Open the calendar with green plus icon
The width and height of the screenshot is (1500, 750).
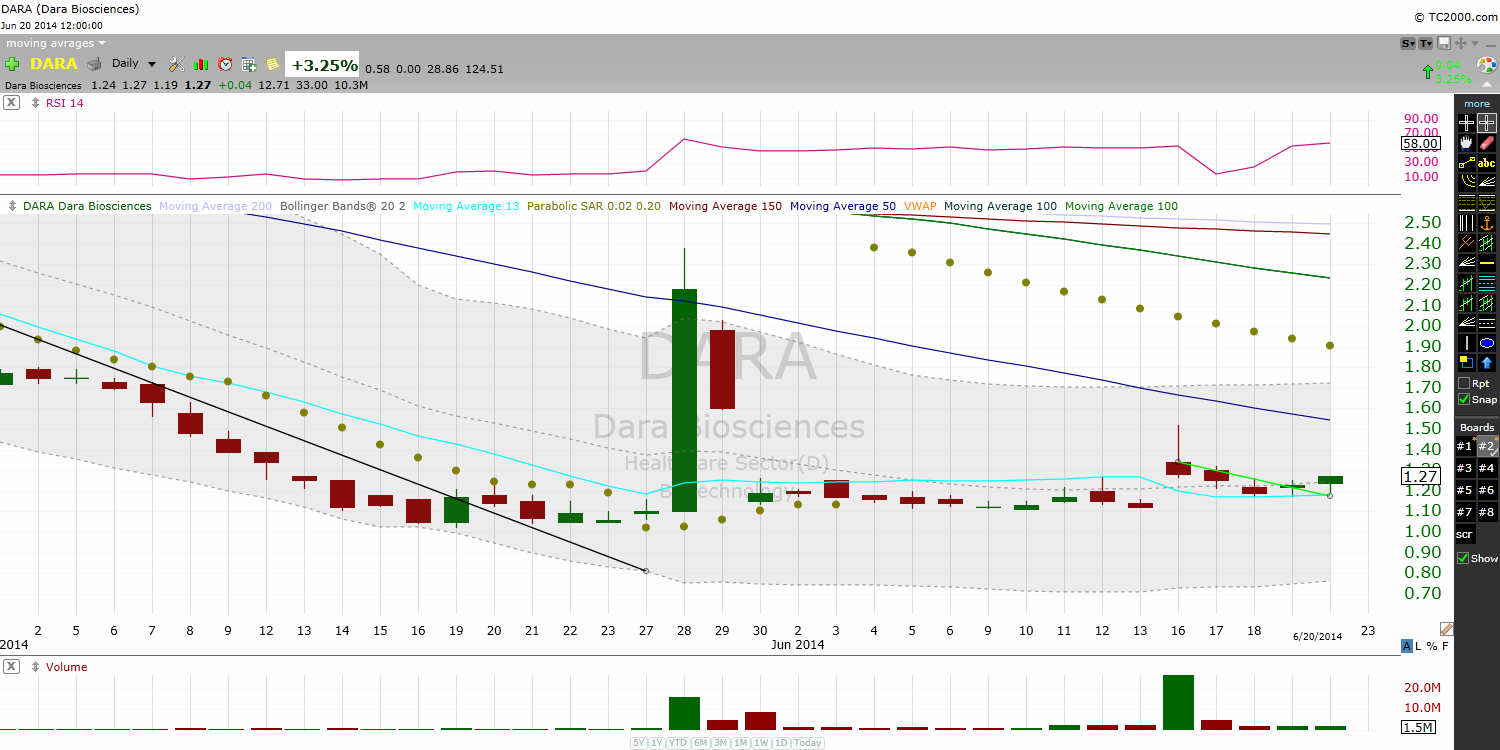[x=249, y=64]
